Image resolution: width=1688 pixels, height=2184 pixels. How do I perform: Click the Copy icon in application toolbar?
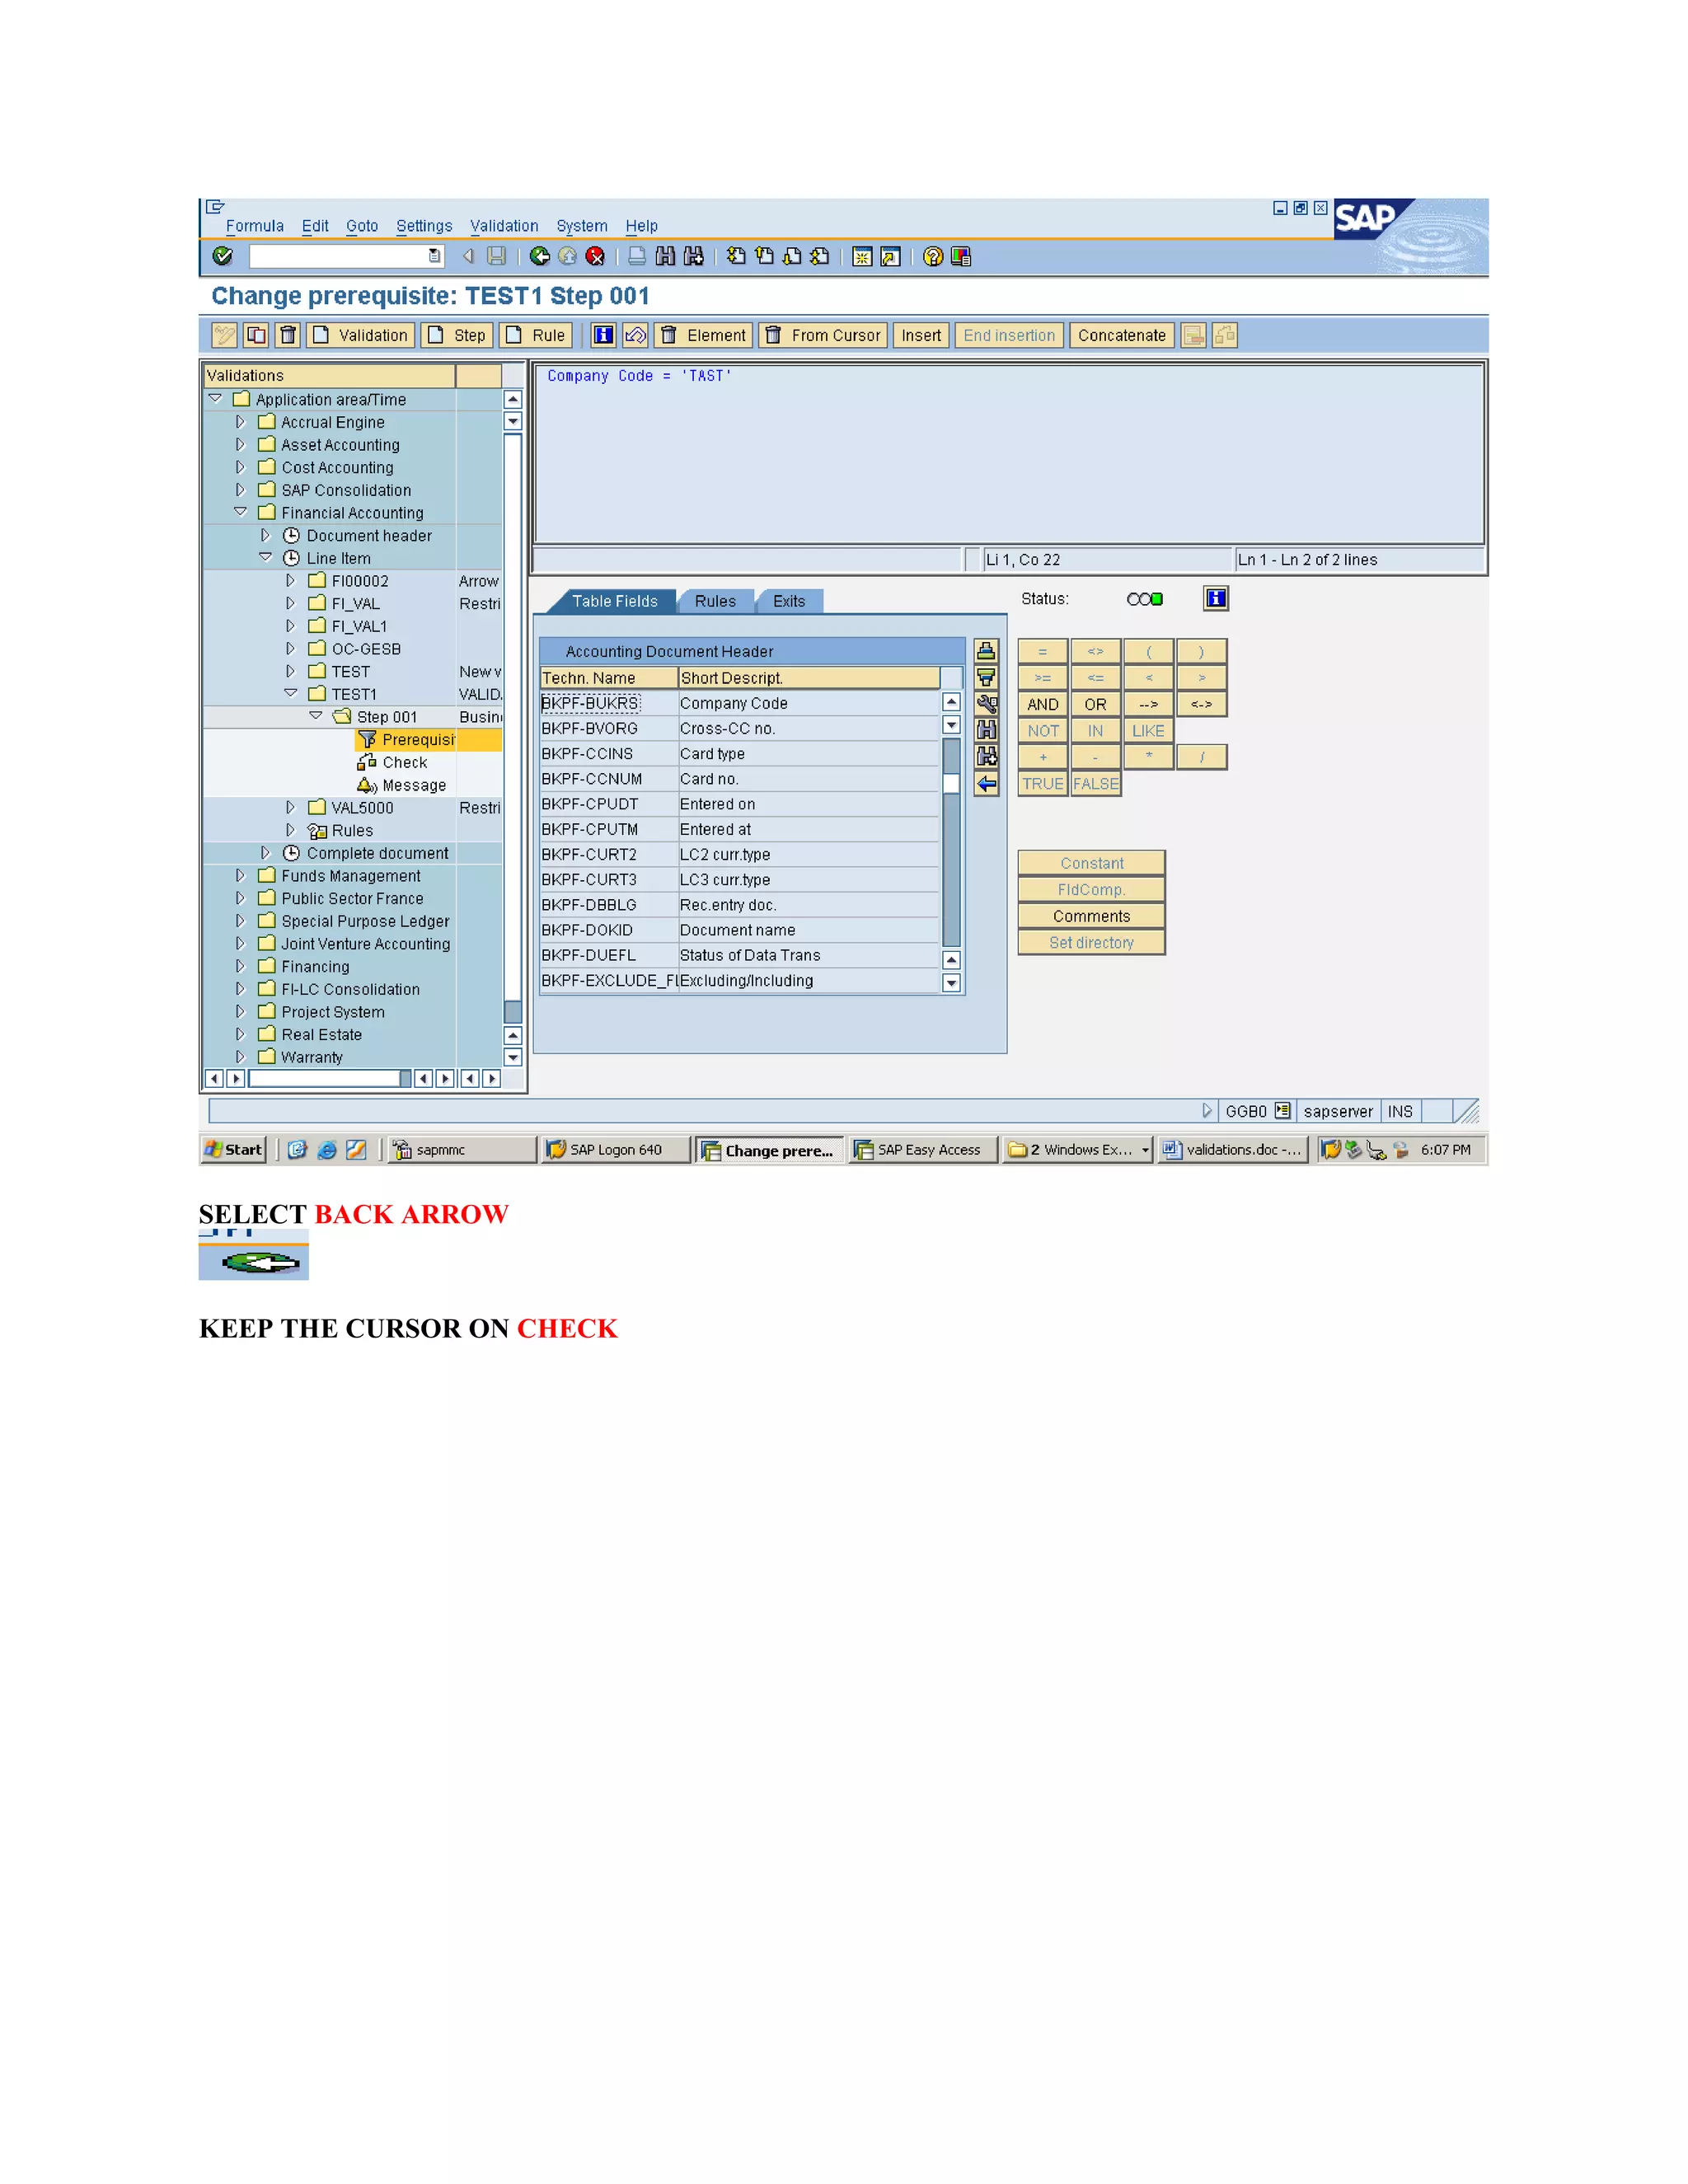256,335
